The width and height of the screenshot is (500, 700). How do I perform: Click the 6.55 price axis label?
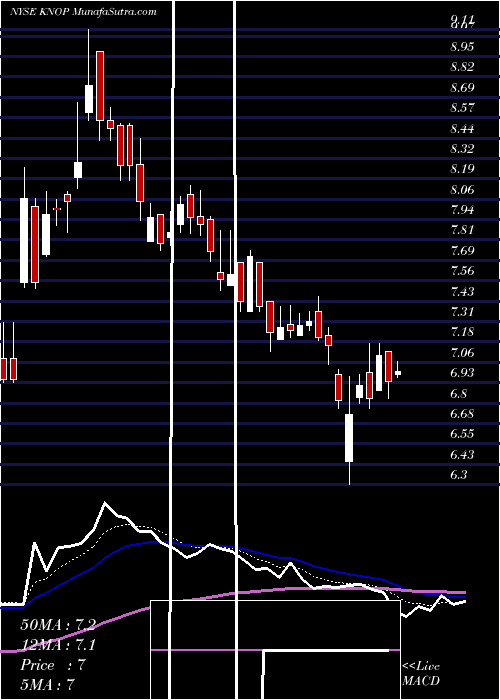click(x=462, y=434)
